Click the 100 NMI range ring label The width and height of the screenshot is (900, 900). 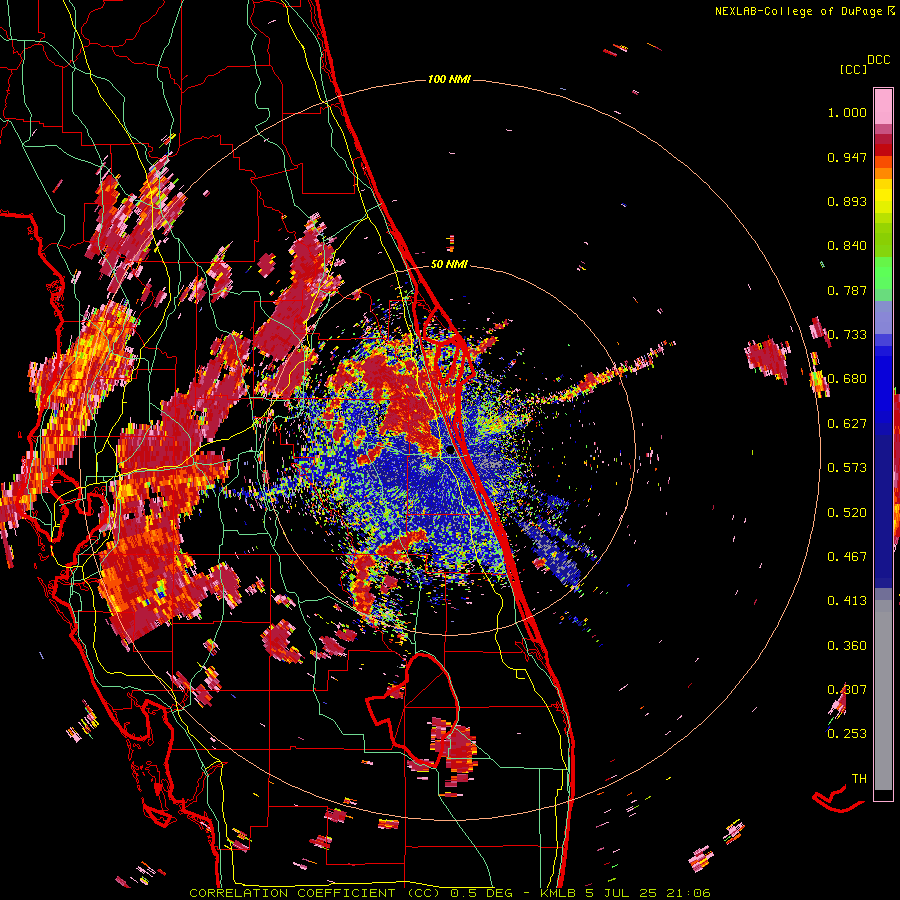449,79
